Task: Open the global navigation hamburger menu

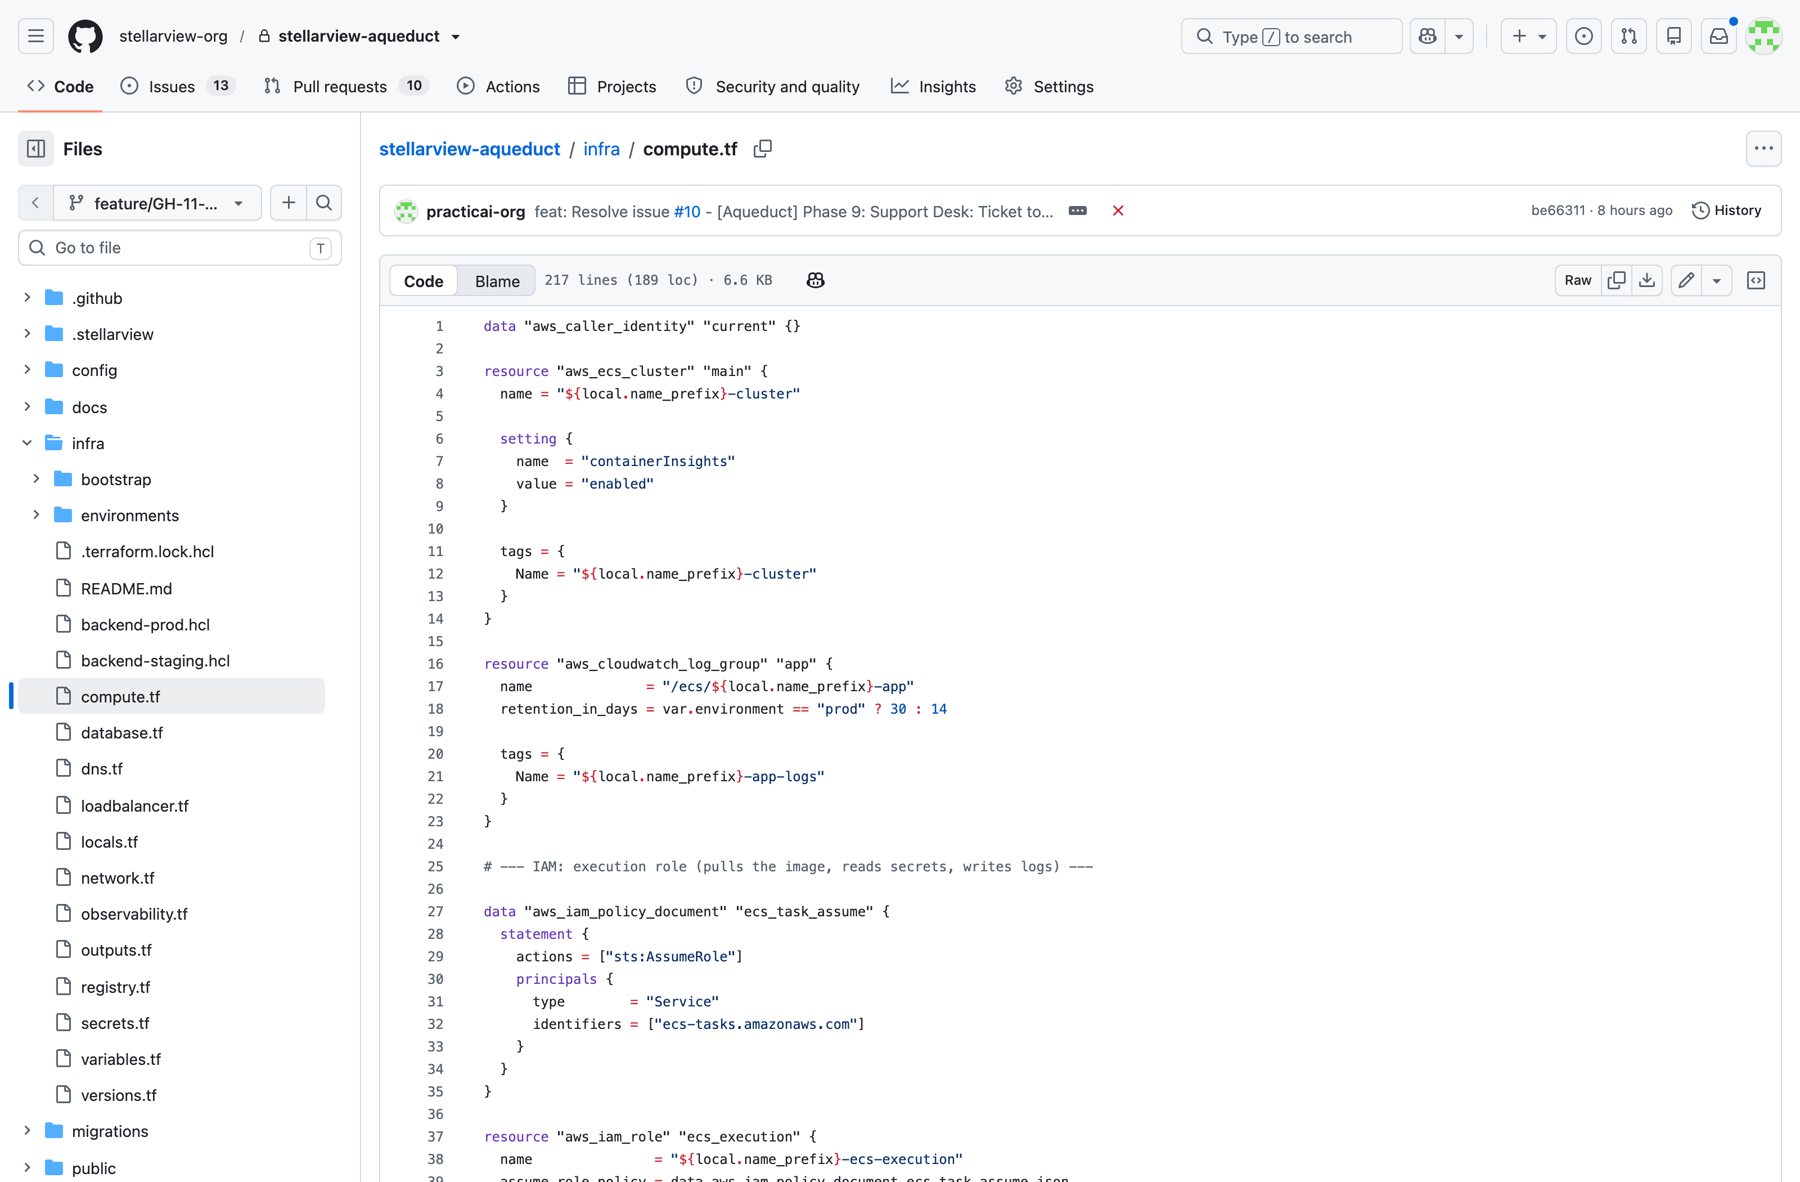Action: [36, 37]
